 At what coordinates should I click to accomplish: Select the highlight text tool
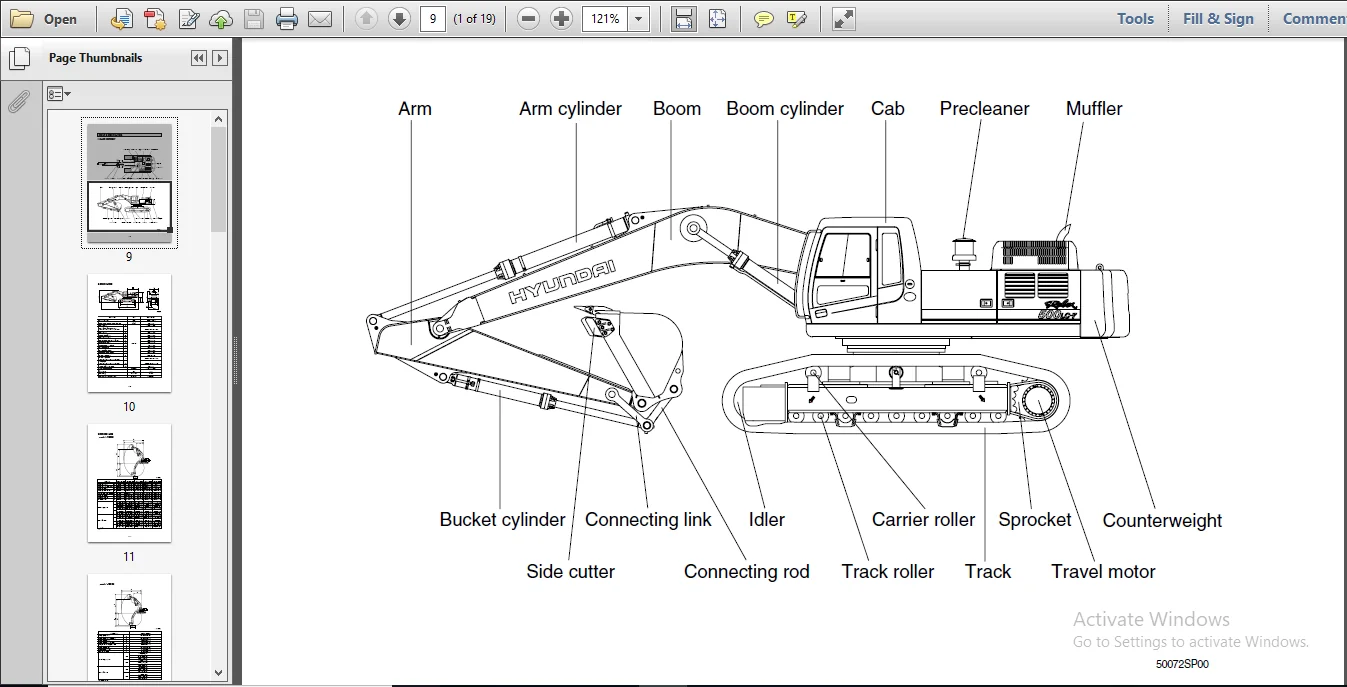797,18
